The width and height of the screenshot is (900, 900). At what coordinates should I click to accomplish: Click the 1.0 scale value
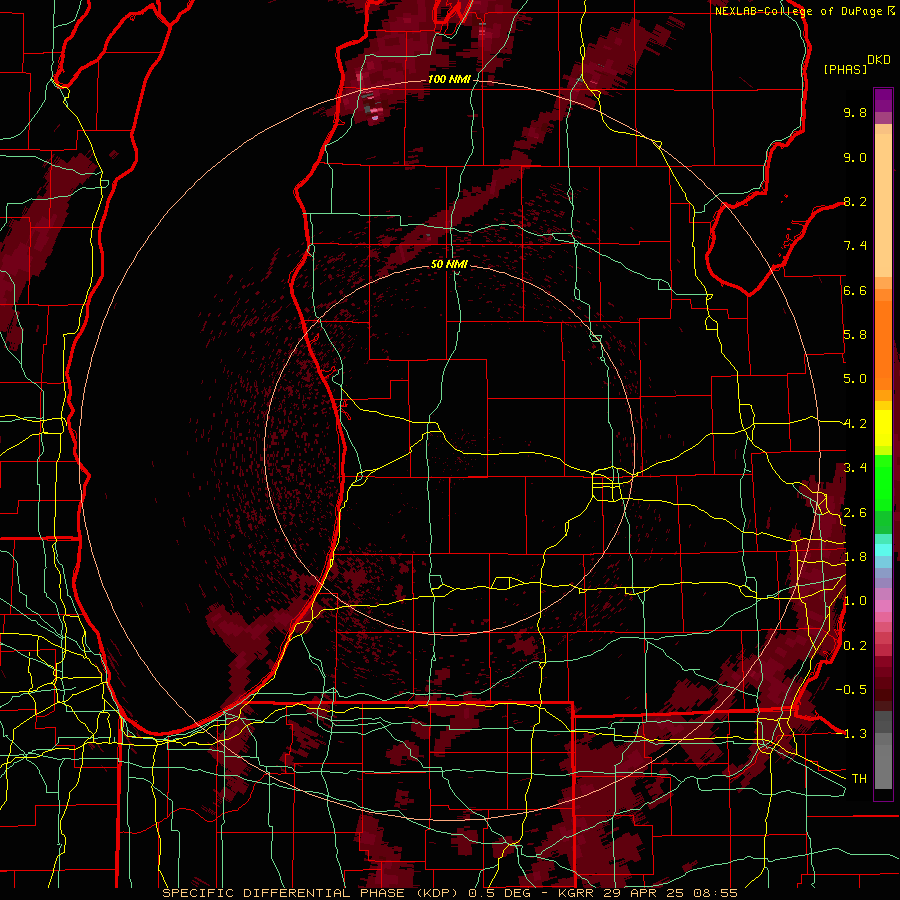[x=855, y=601]
